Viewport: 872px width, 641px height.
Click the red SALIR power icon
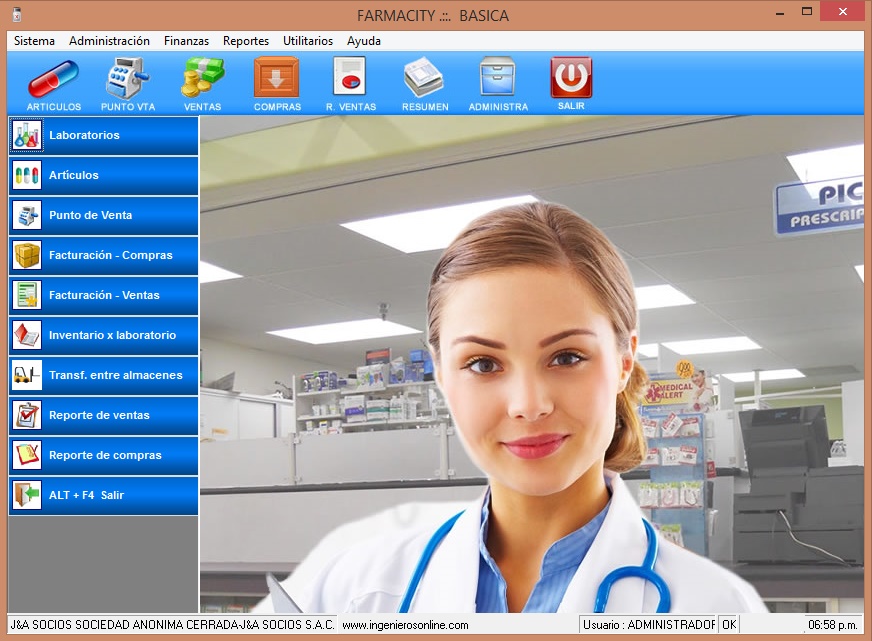point(571,77)
